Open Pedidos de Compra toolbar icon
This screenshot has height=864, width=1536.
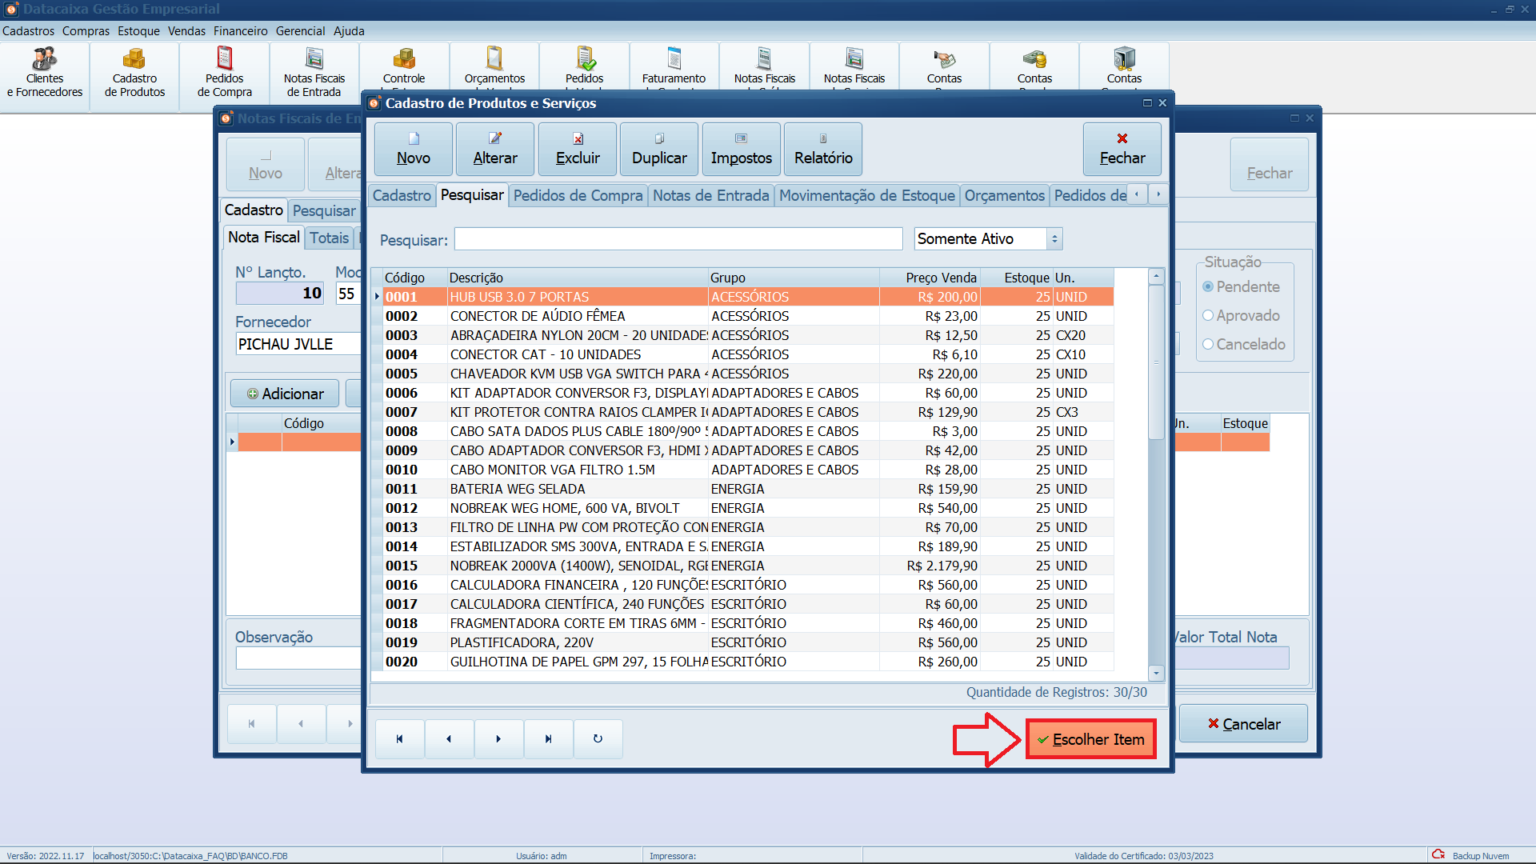click(x=224, y=72)
